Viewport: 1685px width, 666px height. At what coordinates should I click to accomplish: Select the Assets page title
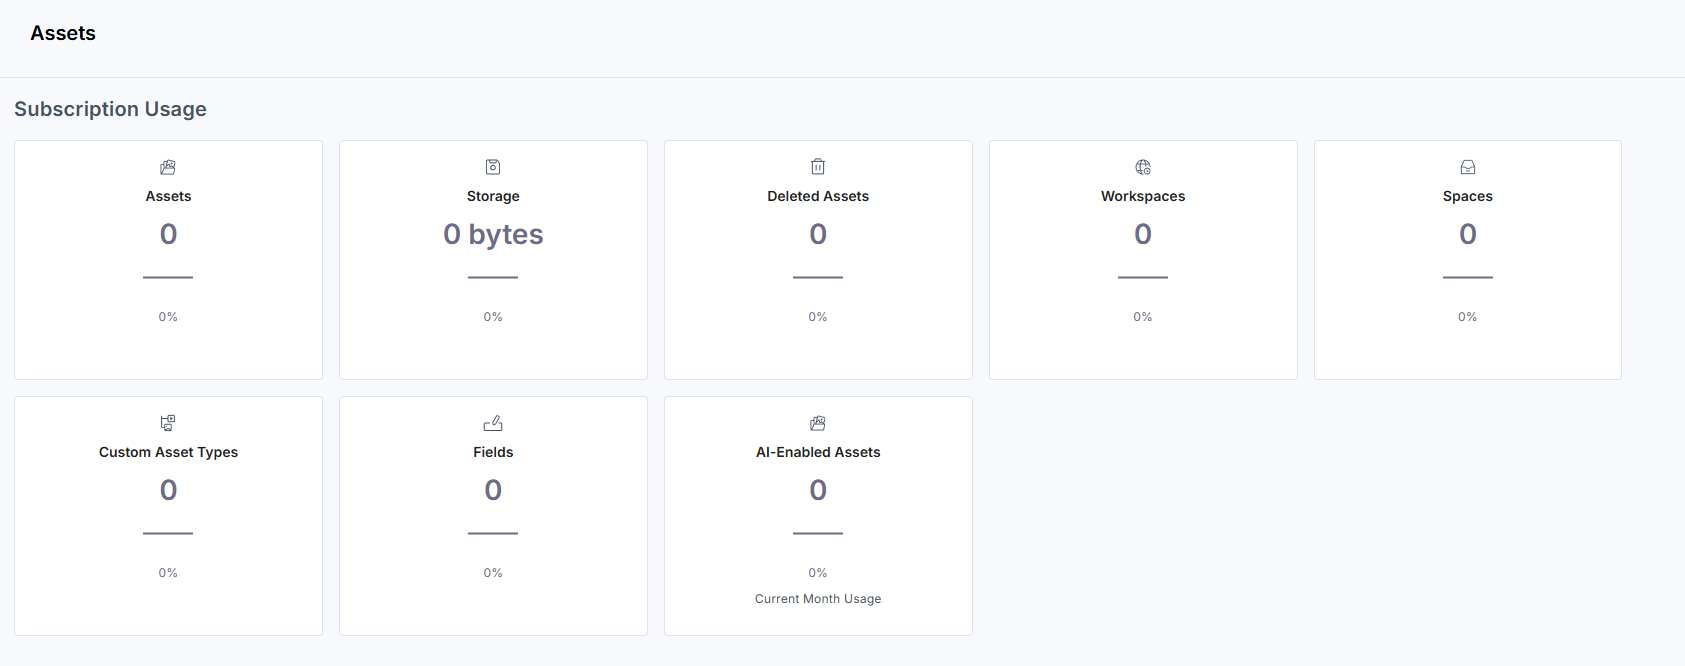63,33
